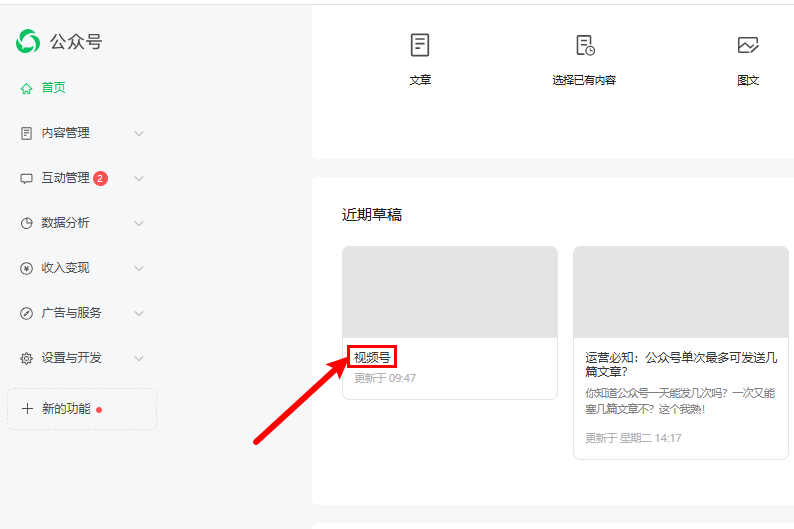Click the 广告与服务 compass icon
The image size is (794, 529).
pos(27,313)
